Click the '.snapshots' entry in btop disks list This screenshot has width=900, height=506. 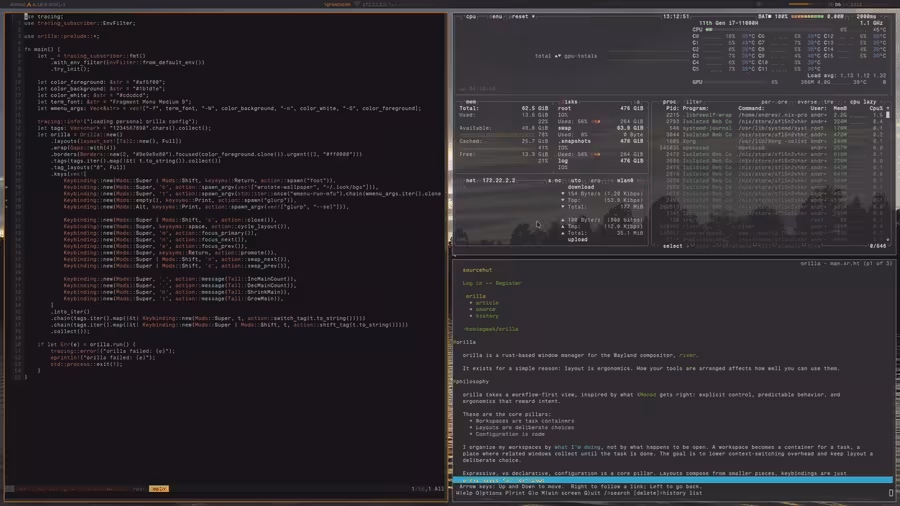(x=574, y=141)
